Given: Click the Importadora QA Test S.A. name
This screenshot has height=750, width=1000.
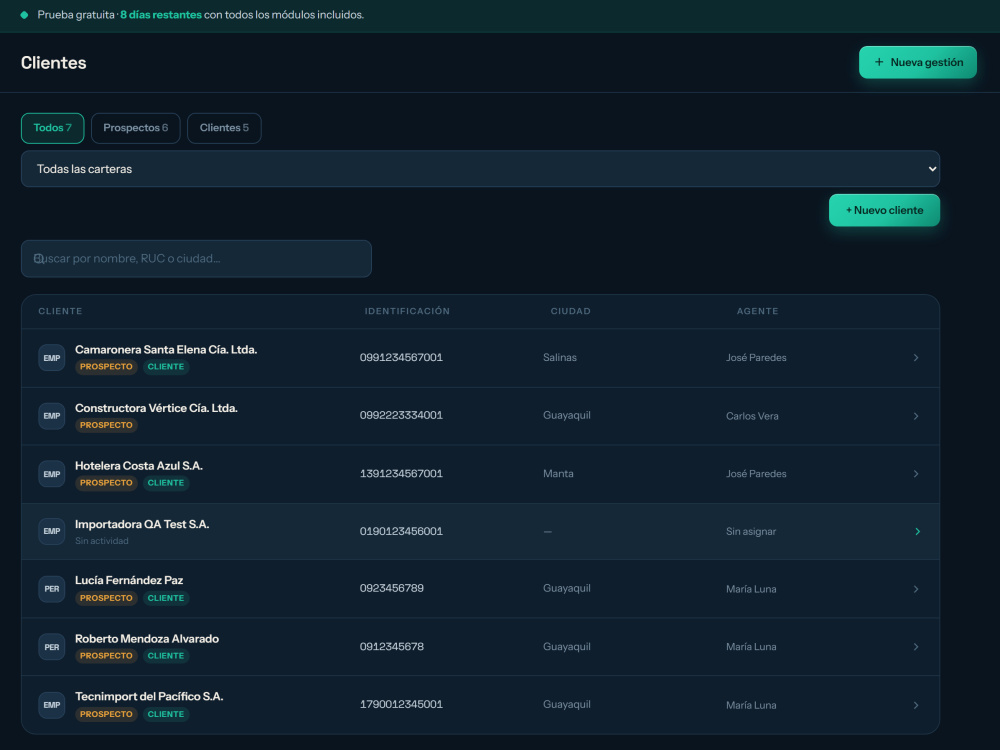Looking at the screenshot, I should click(142, 524).
